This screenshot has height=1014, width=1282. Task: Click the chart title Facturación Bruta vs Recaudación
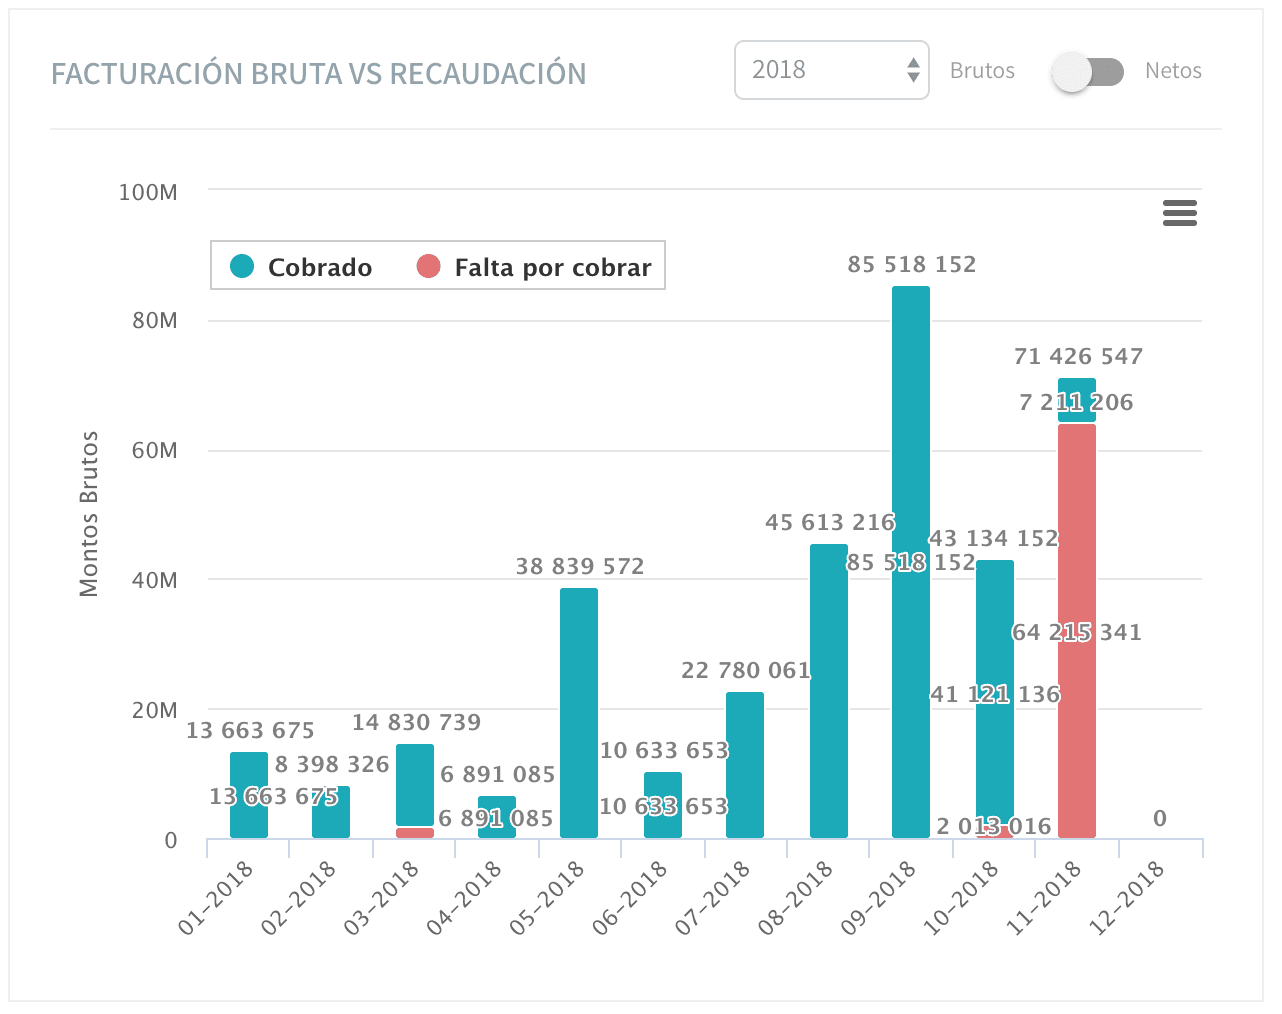[x=319, y=74]
